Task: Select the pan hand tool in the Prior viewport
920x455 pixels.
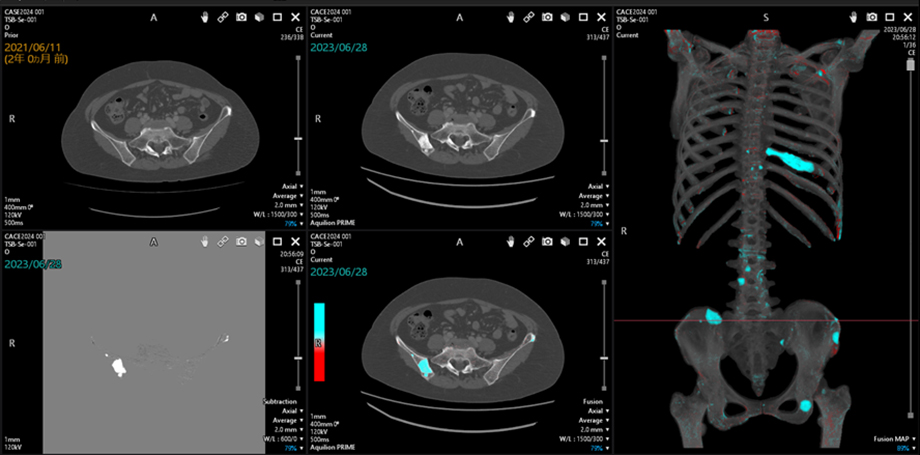Action: [207, 18]
